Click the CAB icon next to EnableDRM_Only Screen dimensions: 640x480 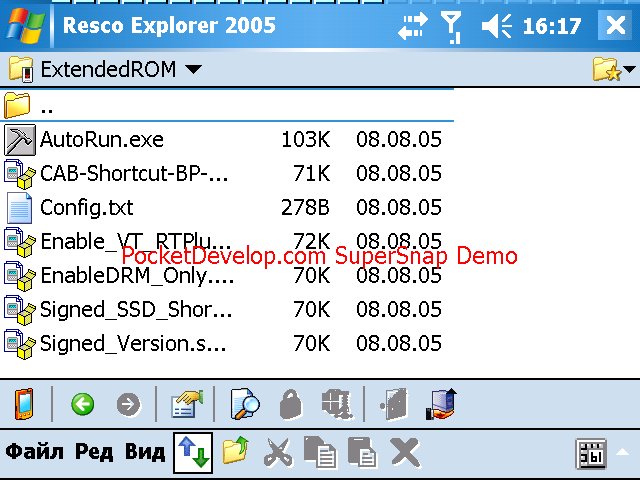[x=20, y=276]
